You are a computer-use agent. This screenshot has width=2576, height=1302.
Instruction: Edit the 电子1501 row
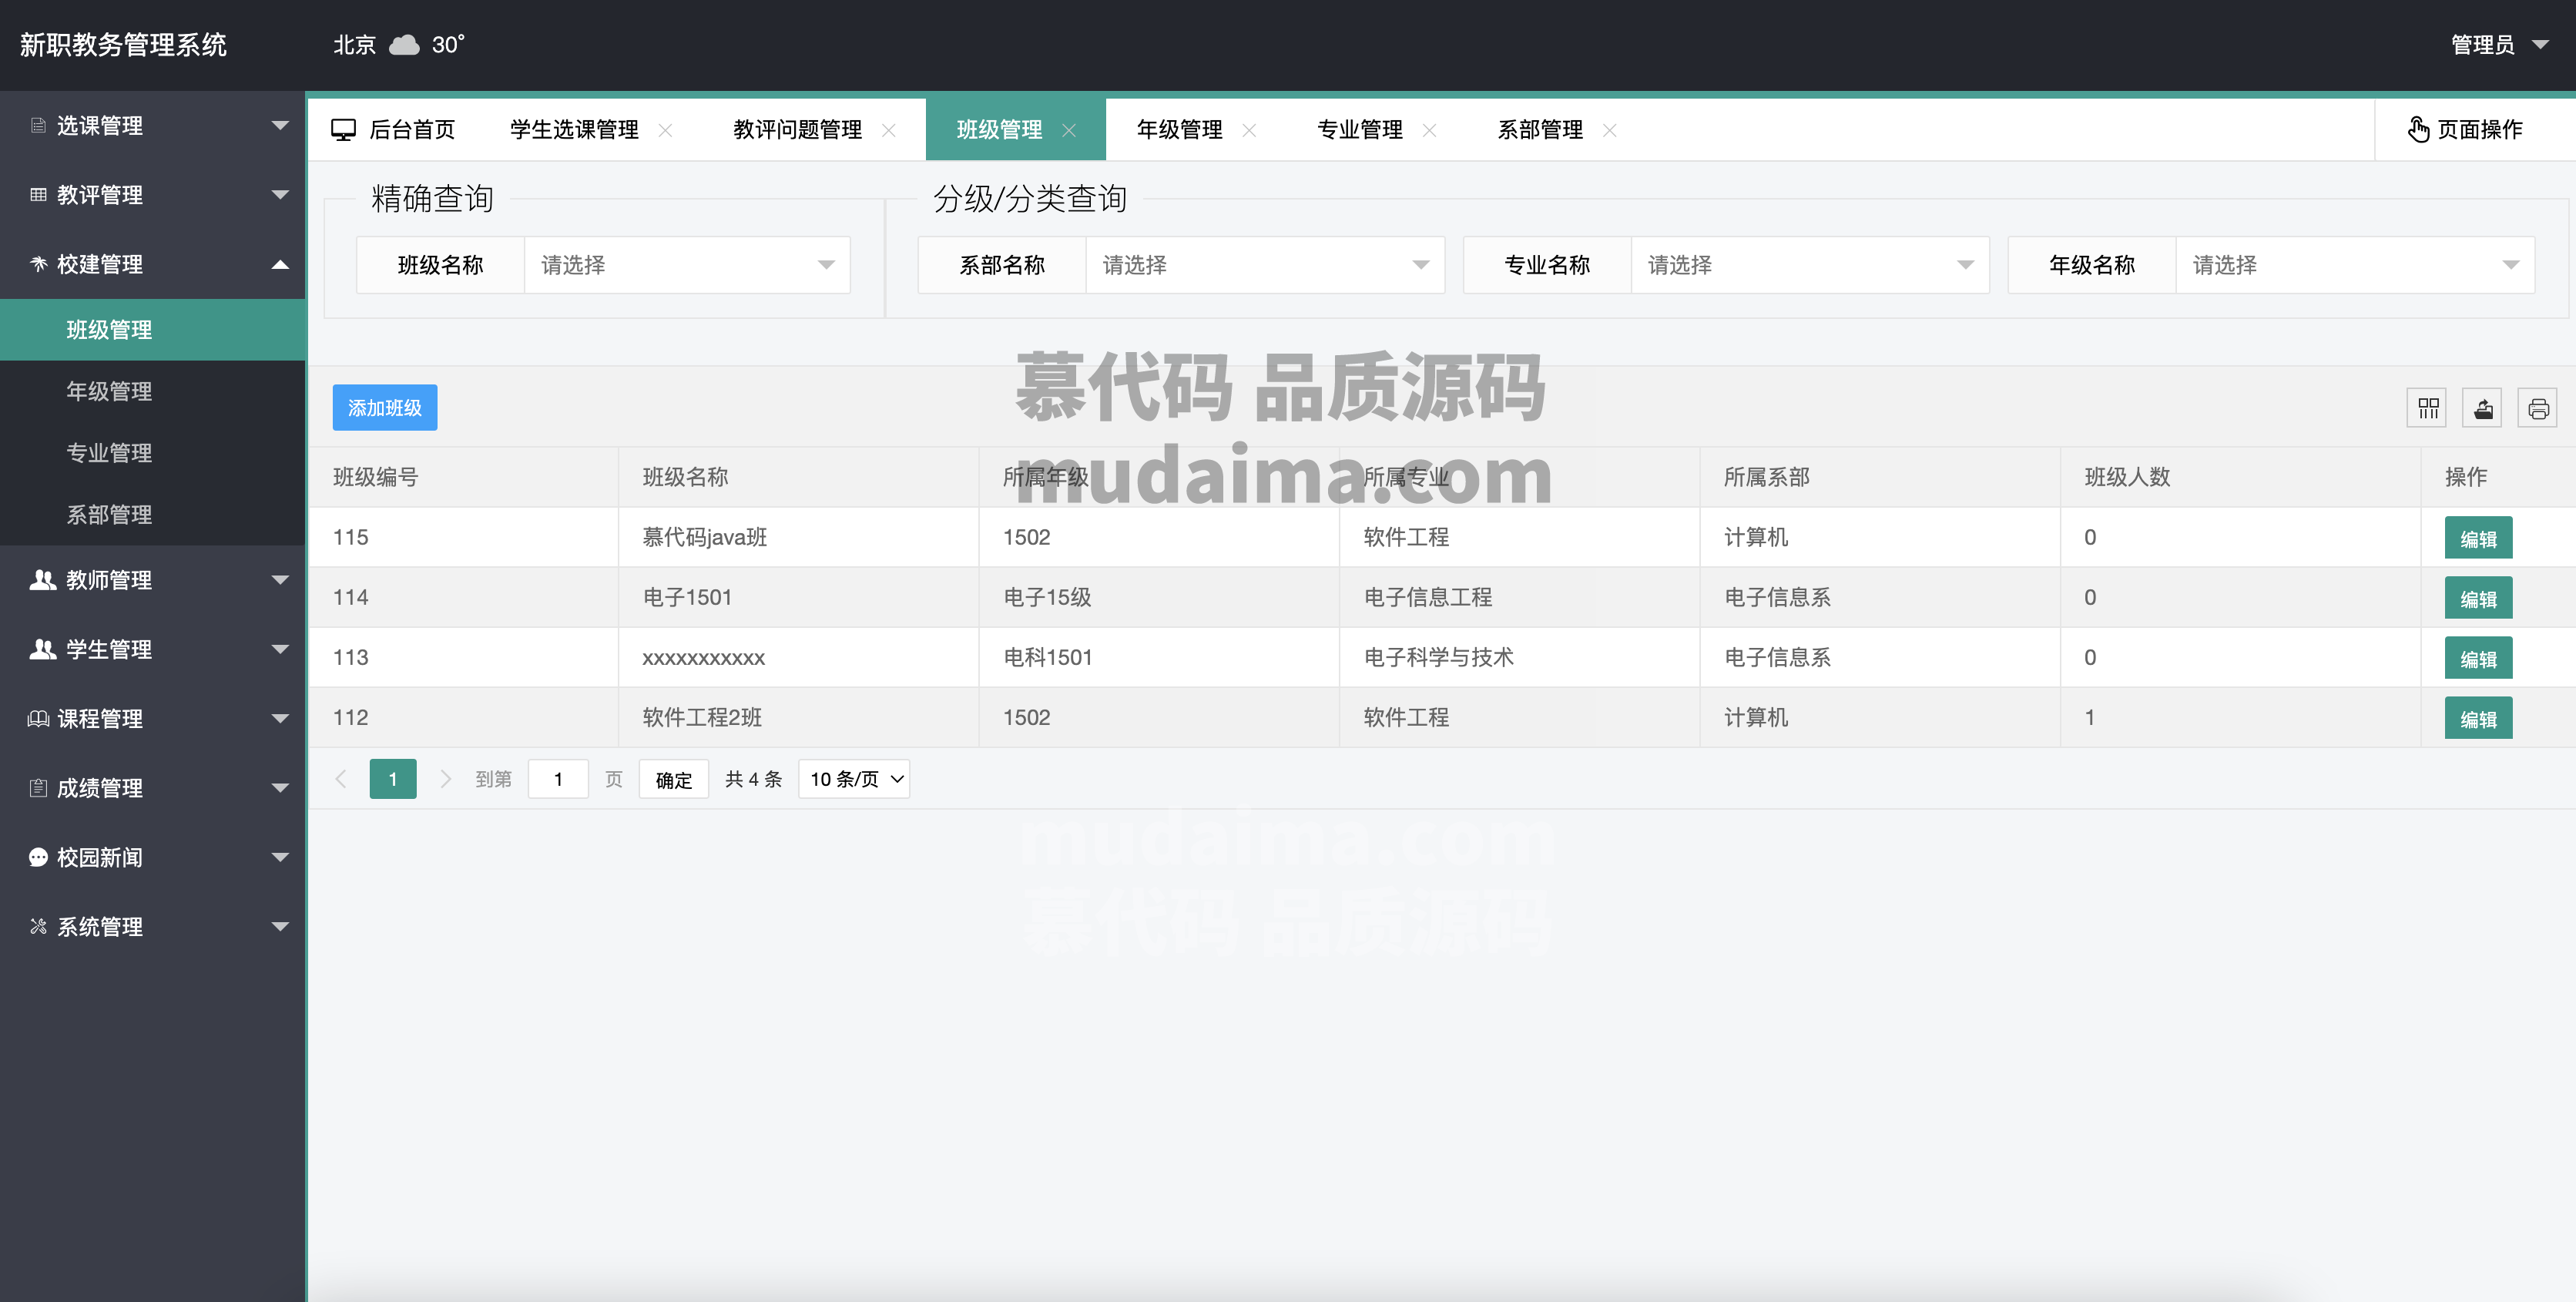point(2478,598)
